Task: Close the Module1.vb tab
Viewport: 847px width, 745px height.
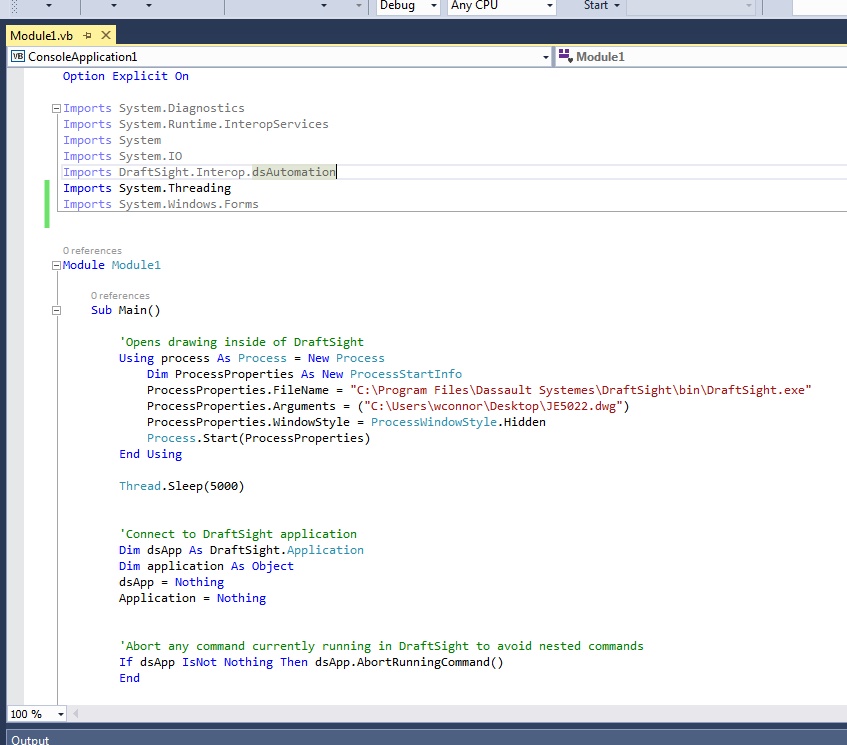Action: (x=106, y=35)
